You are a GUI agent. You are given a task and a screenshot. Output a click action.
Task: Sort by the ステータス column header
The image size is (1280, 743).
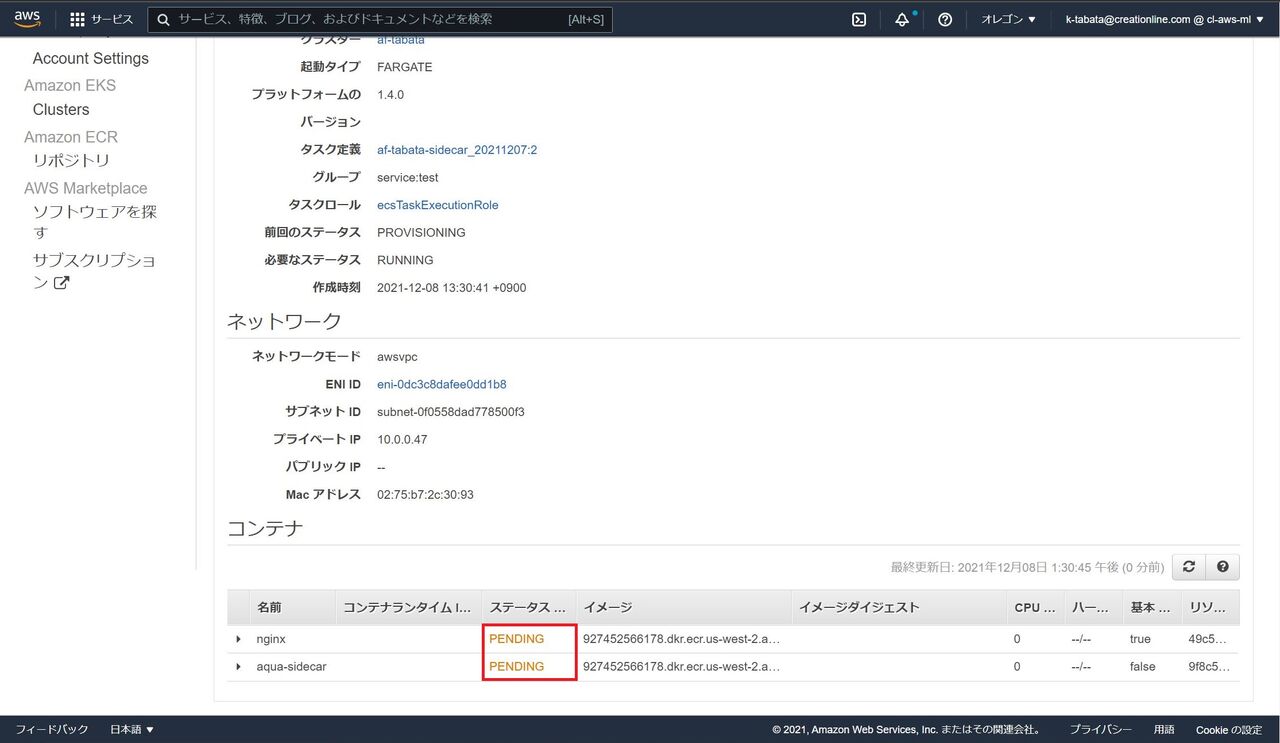point(527,608)
